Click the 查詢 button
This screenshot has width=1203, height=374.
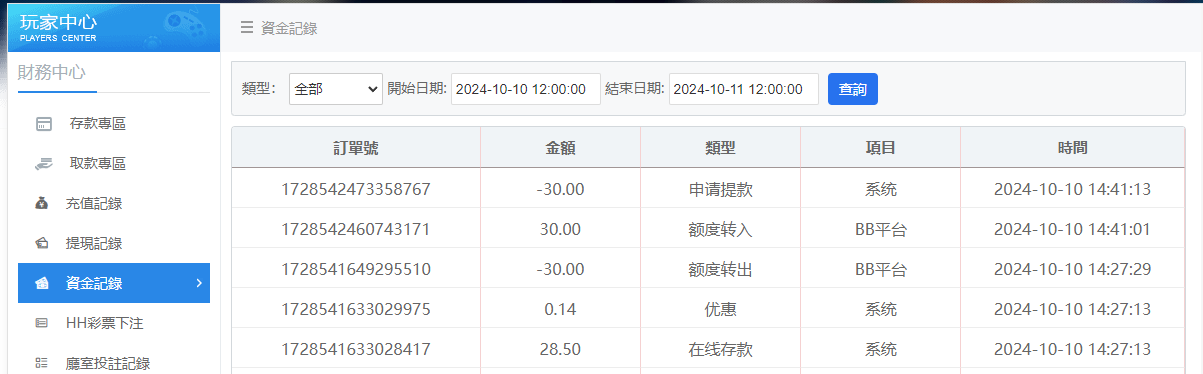pos(853,89)
